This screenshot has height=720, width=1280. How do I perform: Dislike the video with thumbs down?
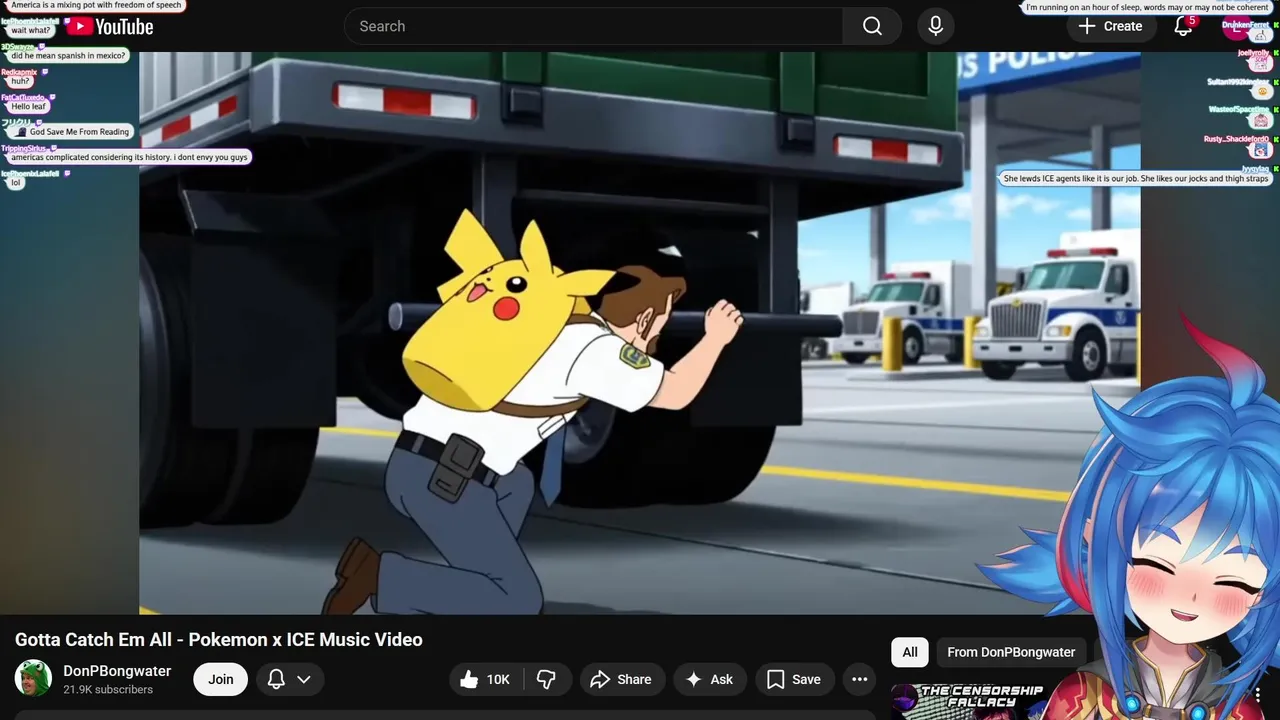point(546,679)
